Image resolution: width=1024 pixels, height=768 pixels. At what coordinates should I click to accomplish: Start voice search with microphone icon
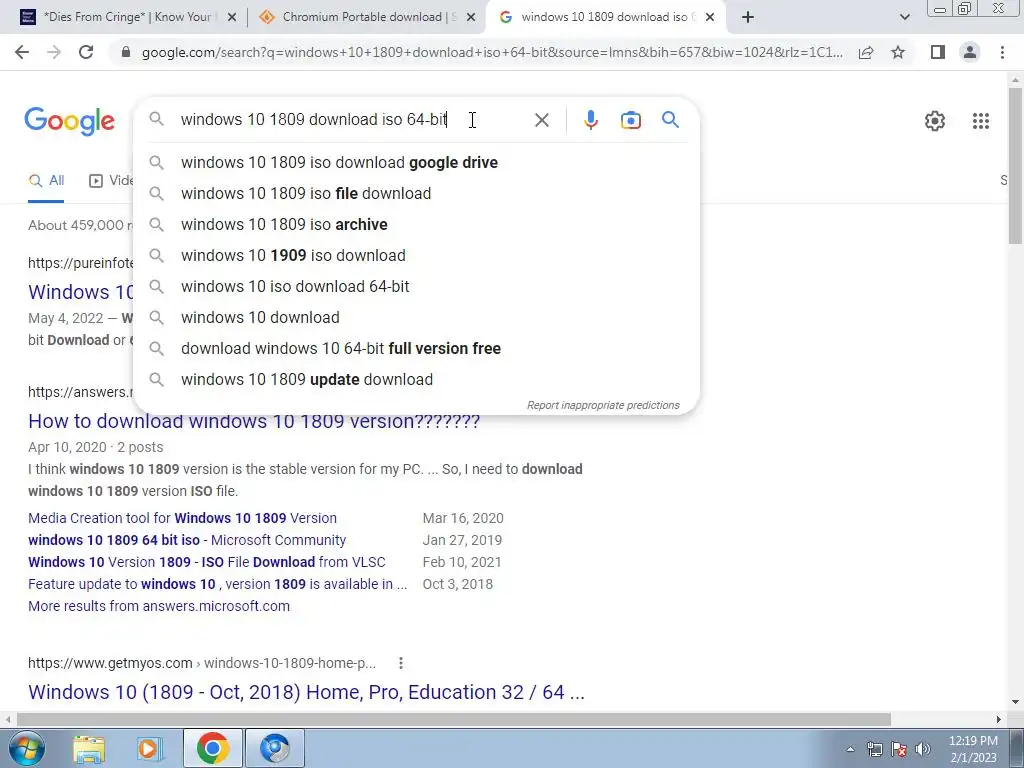[x=590, y=120]
